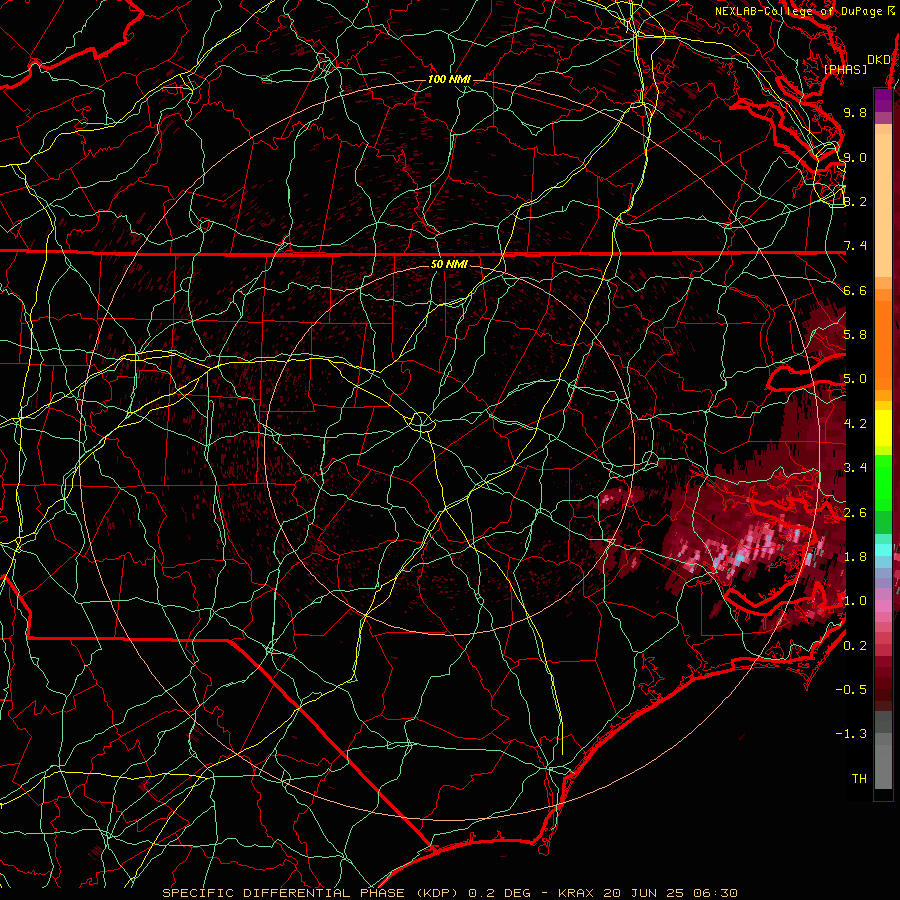Click the 8.2 value on the color scale

[855, 201]
